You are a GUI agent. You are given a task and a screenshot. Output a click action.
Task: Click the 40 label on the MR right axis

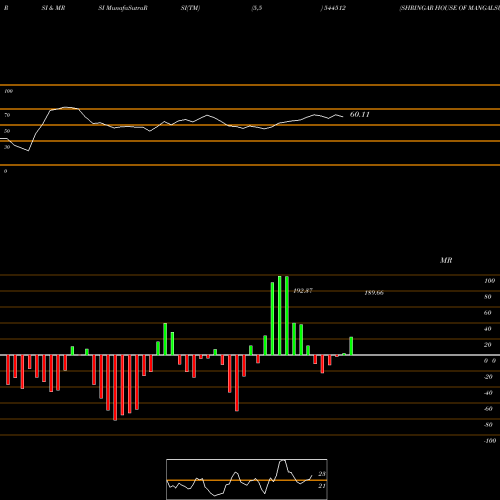488,329
